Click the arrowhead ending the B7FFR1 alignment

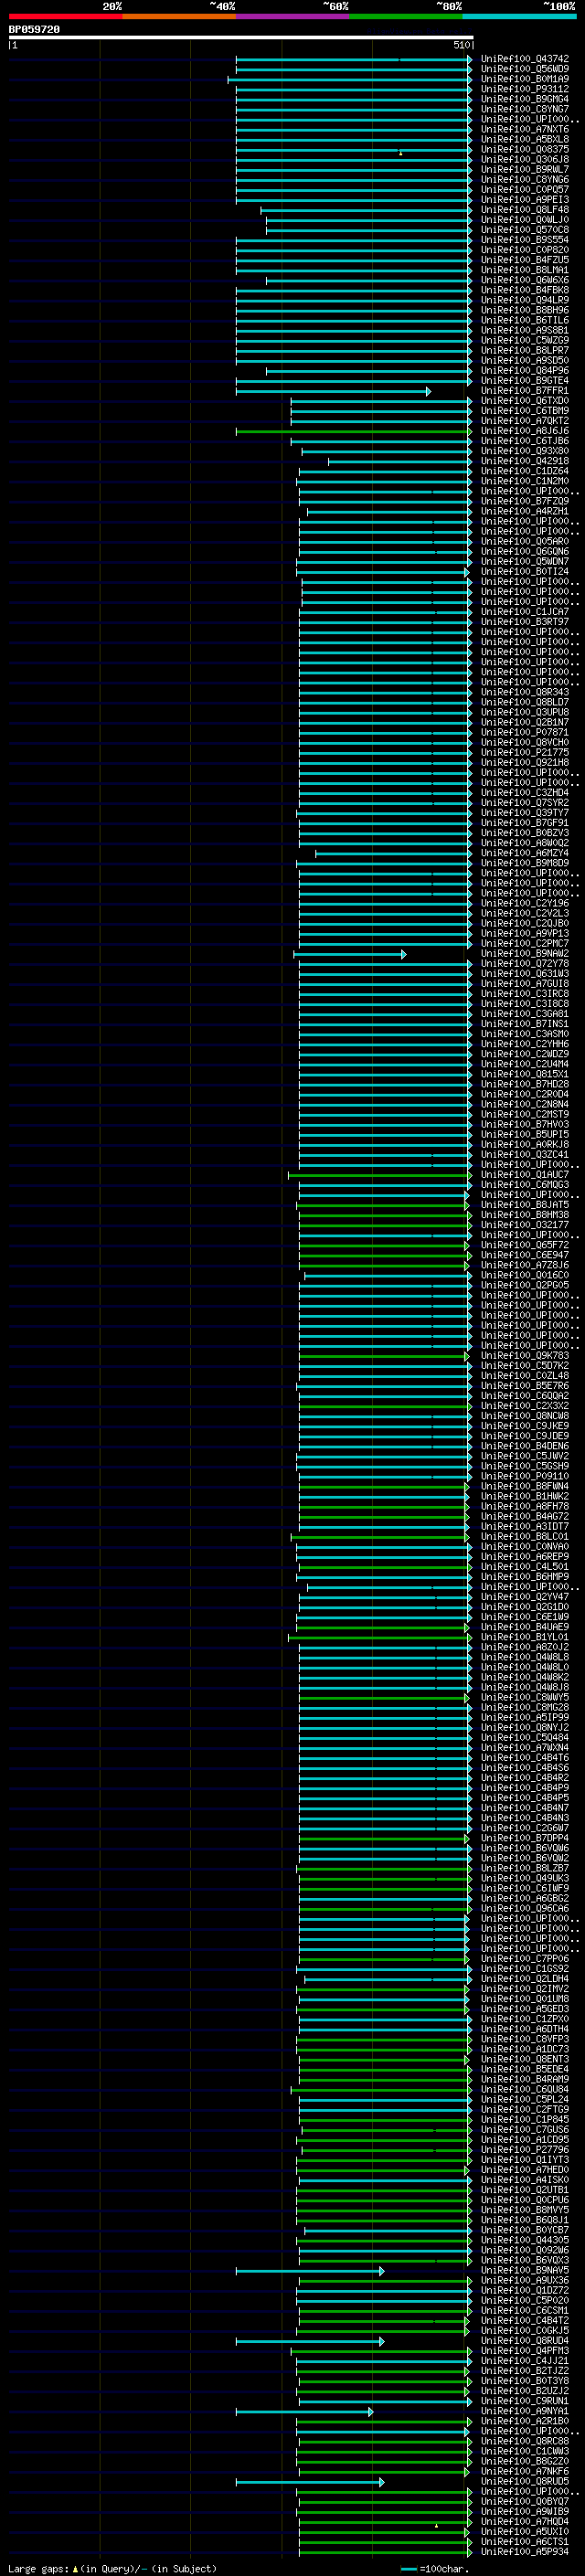click(x=429, y=392)
